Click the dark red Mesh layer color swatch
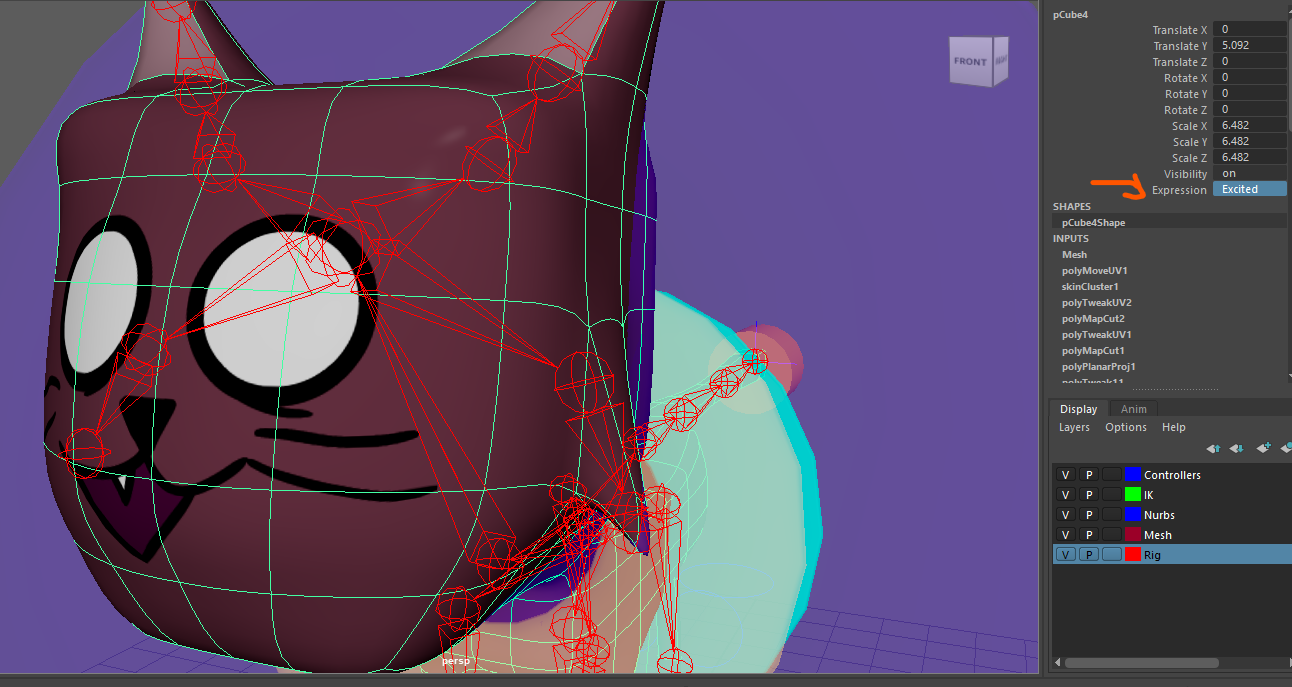The image size is (1292, 687). (1133, 535)
